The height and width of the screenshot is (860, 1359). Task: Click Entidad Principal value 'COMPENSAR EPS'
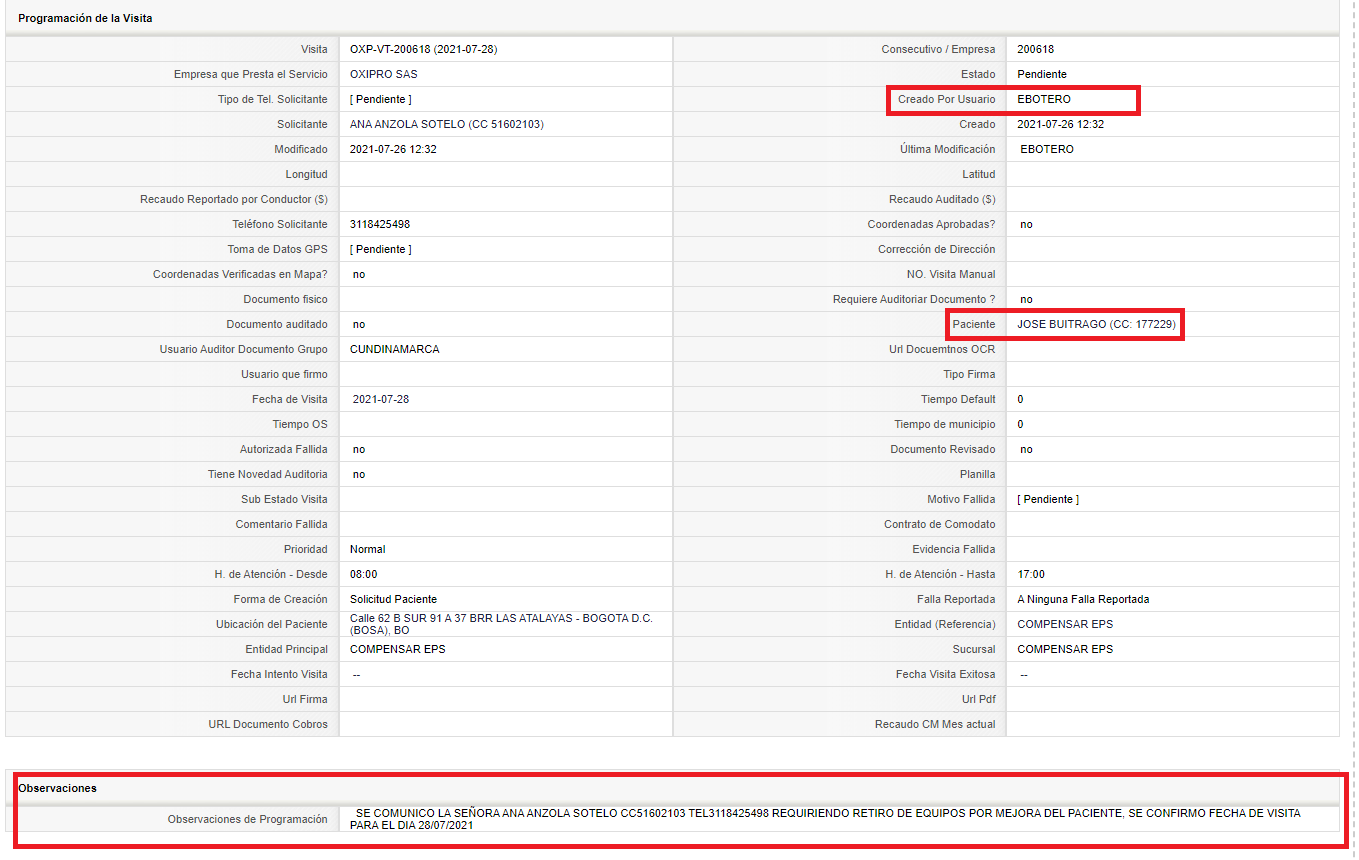398,649
